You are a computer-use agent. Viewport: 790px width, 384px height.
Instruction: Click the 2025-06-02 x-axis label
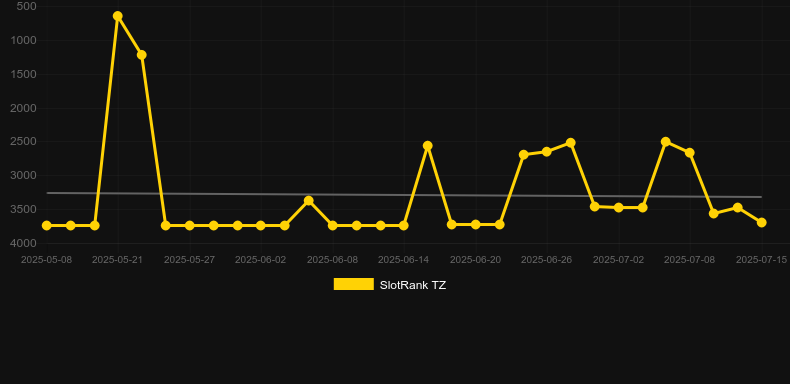point(260,260)
